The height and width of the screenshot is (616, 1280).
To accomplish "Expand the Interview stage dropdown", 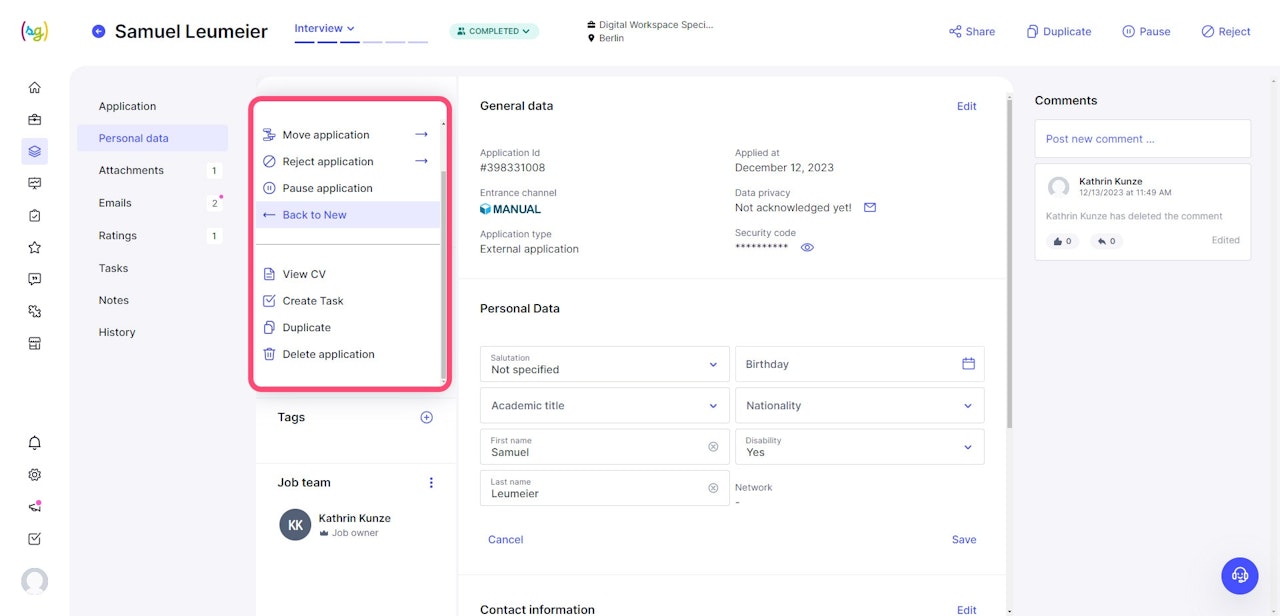I will [x=324, y=29].
